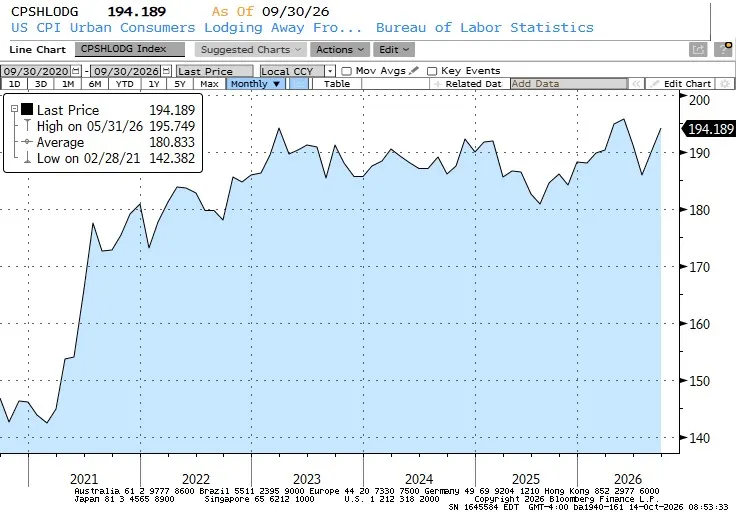Open the end date calendar picker icon

coord(166,71)
